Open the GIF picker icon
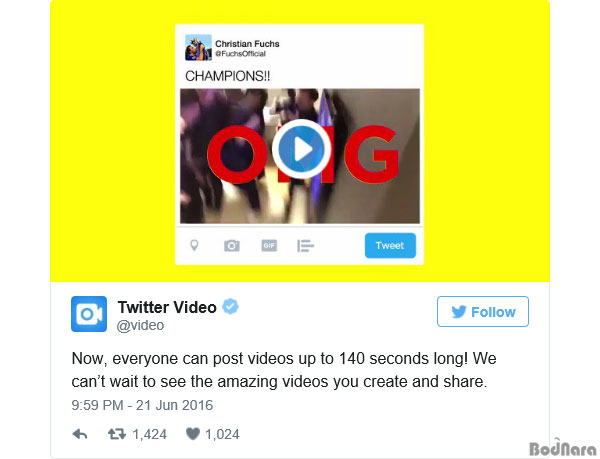 269,246
